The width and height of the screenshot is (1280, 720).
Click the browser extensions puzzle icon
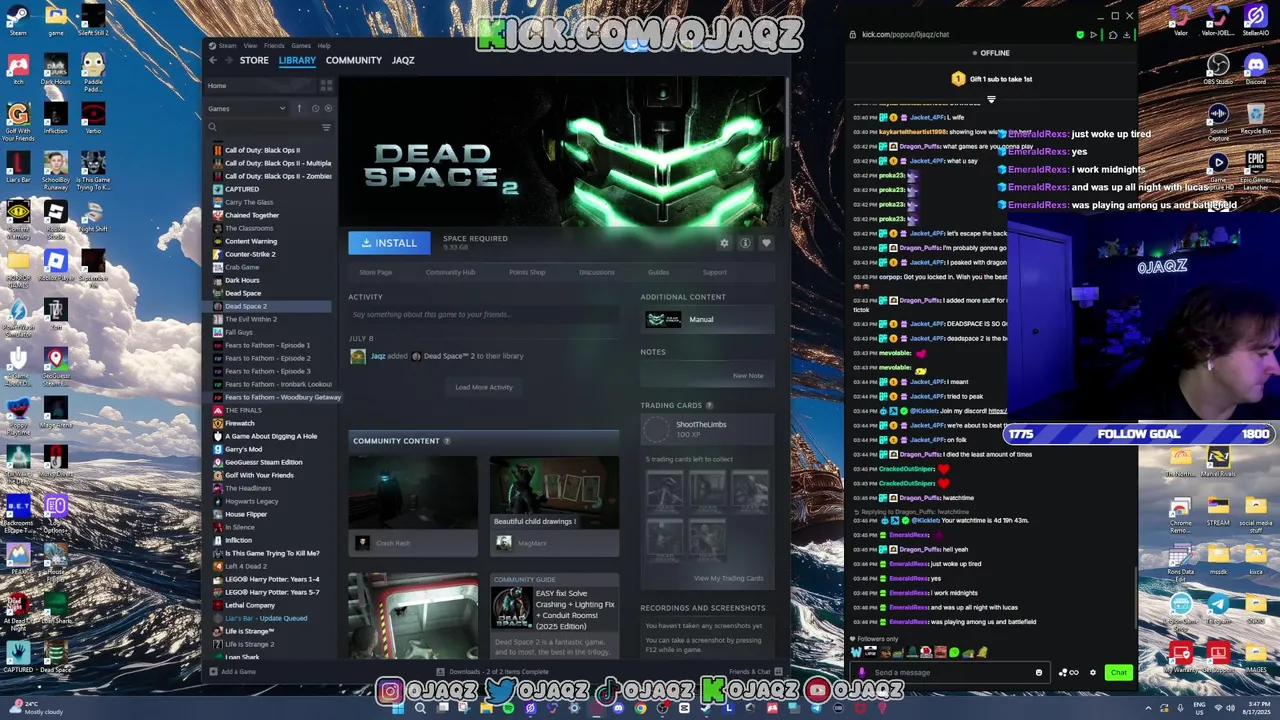1113,34
